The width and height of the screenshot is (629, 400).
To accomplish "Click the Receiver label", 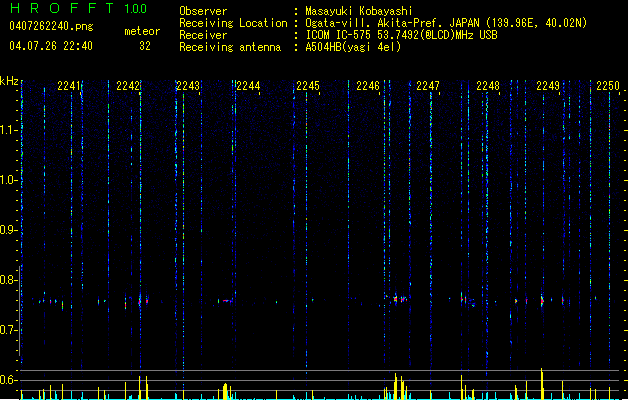I will point(203,35).
